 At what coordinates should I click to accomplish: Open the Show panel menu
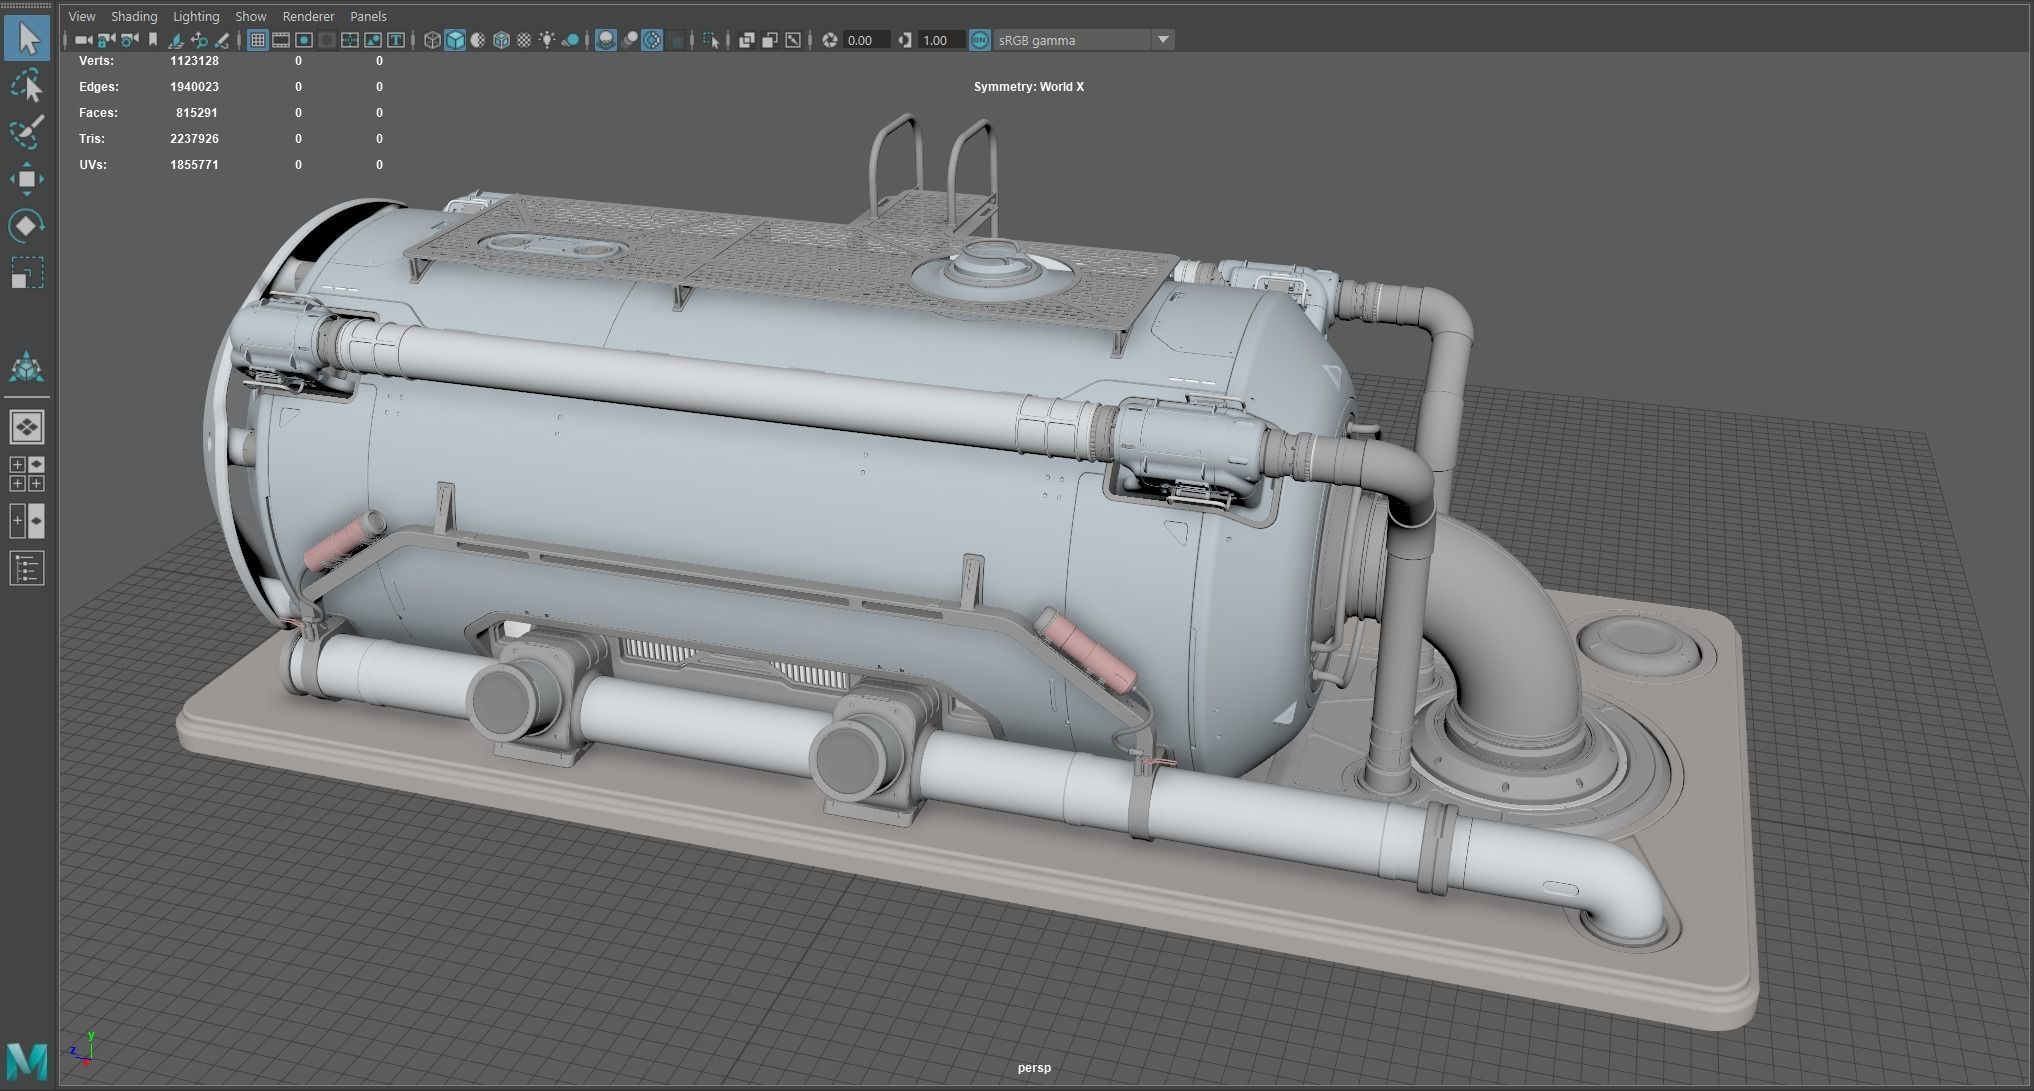(251, 16)
